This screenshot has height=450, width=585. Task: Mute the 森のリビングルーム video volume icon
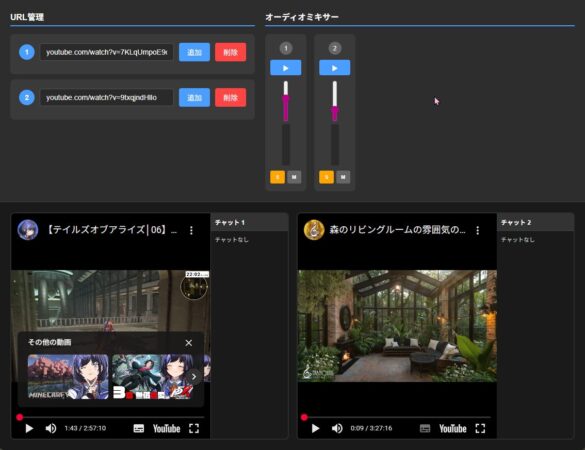[337, 428]
